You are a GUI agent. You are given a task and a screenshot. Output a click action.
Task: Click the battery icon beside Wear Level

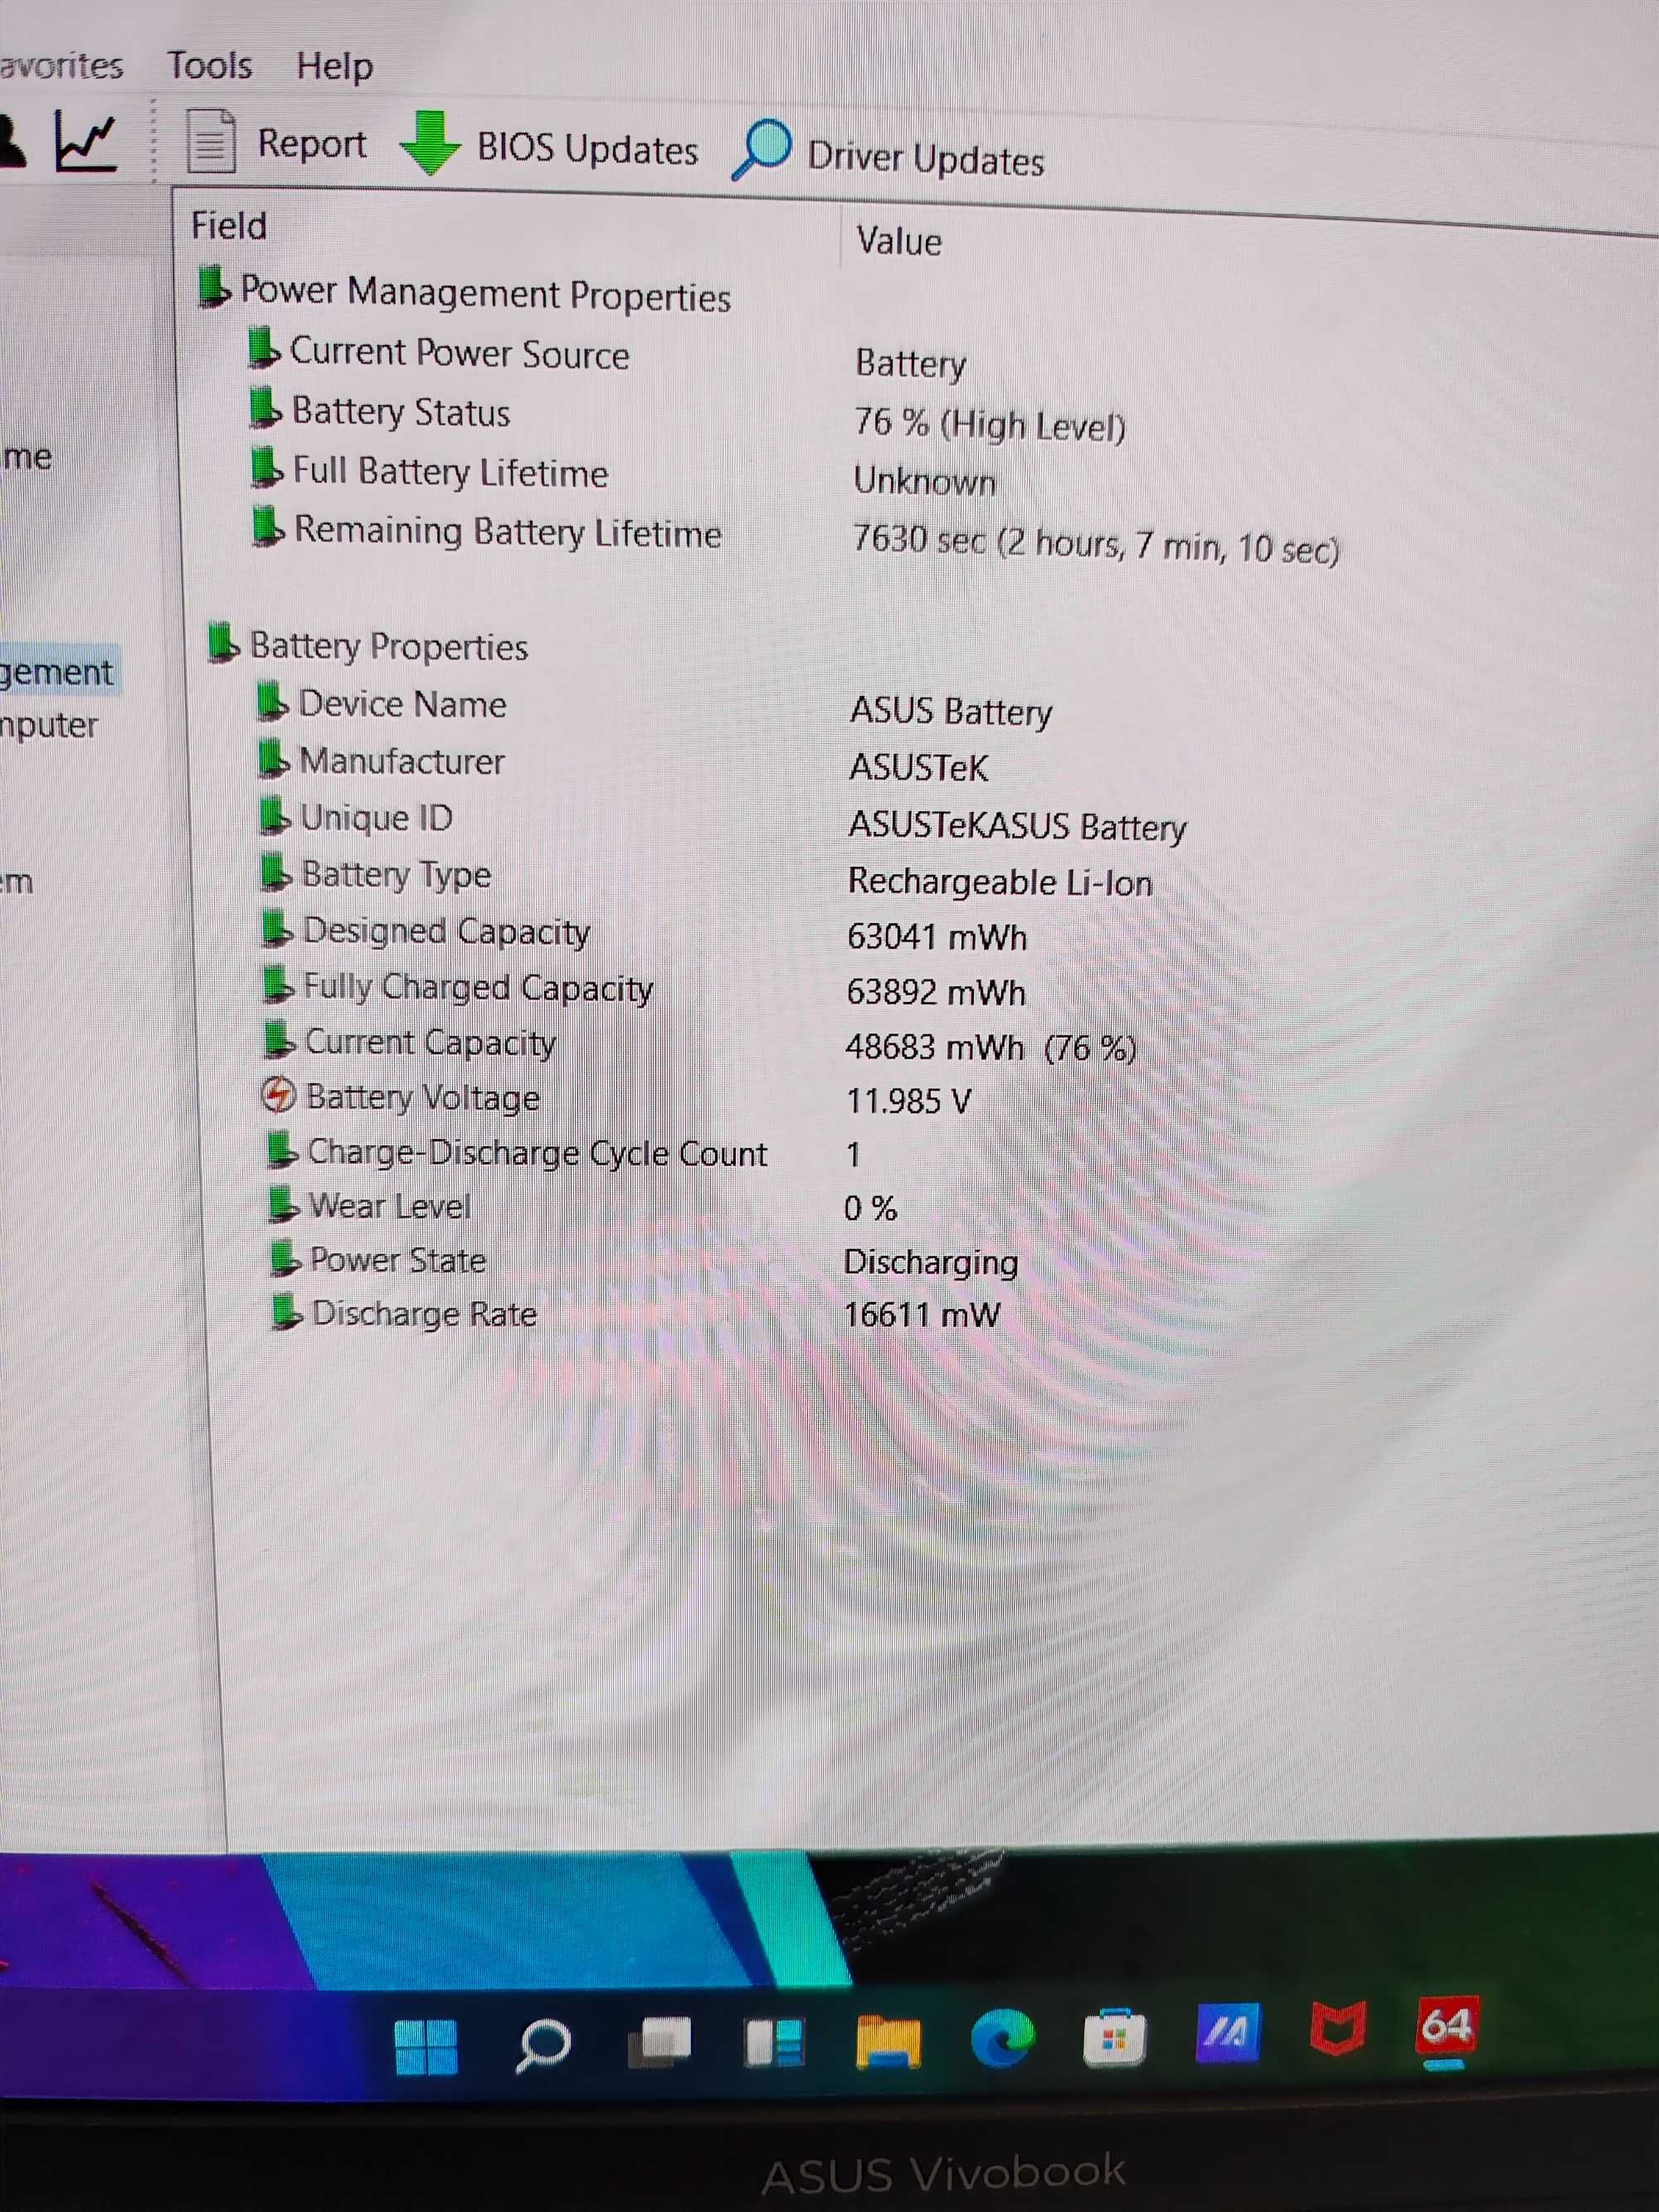tap(284, 1204)
